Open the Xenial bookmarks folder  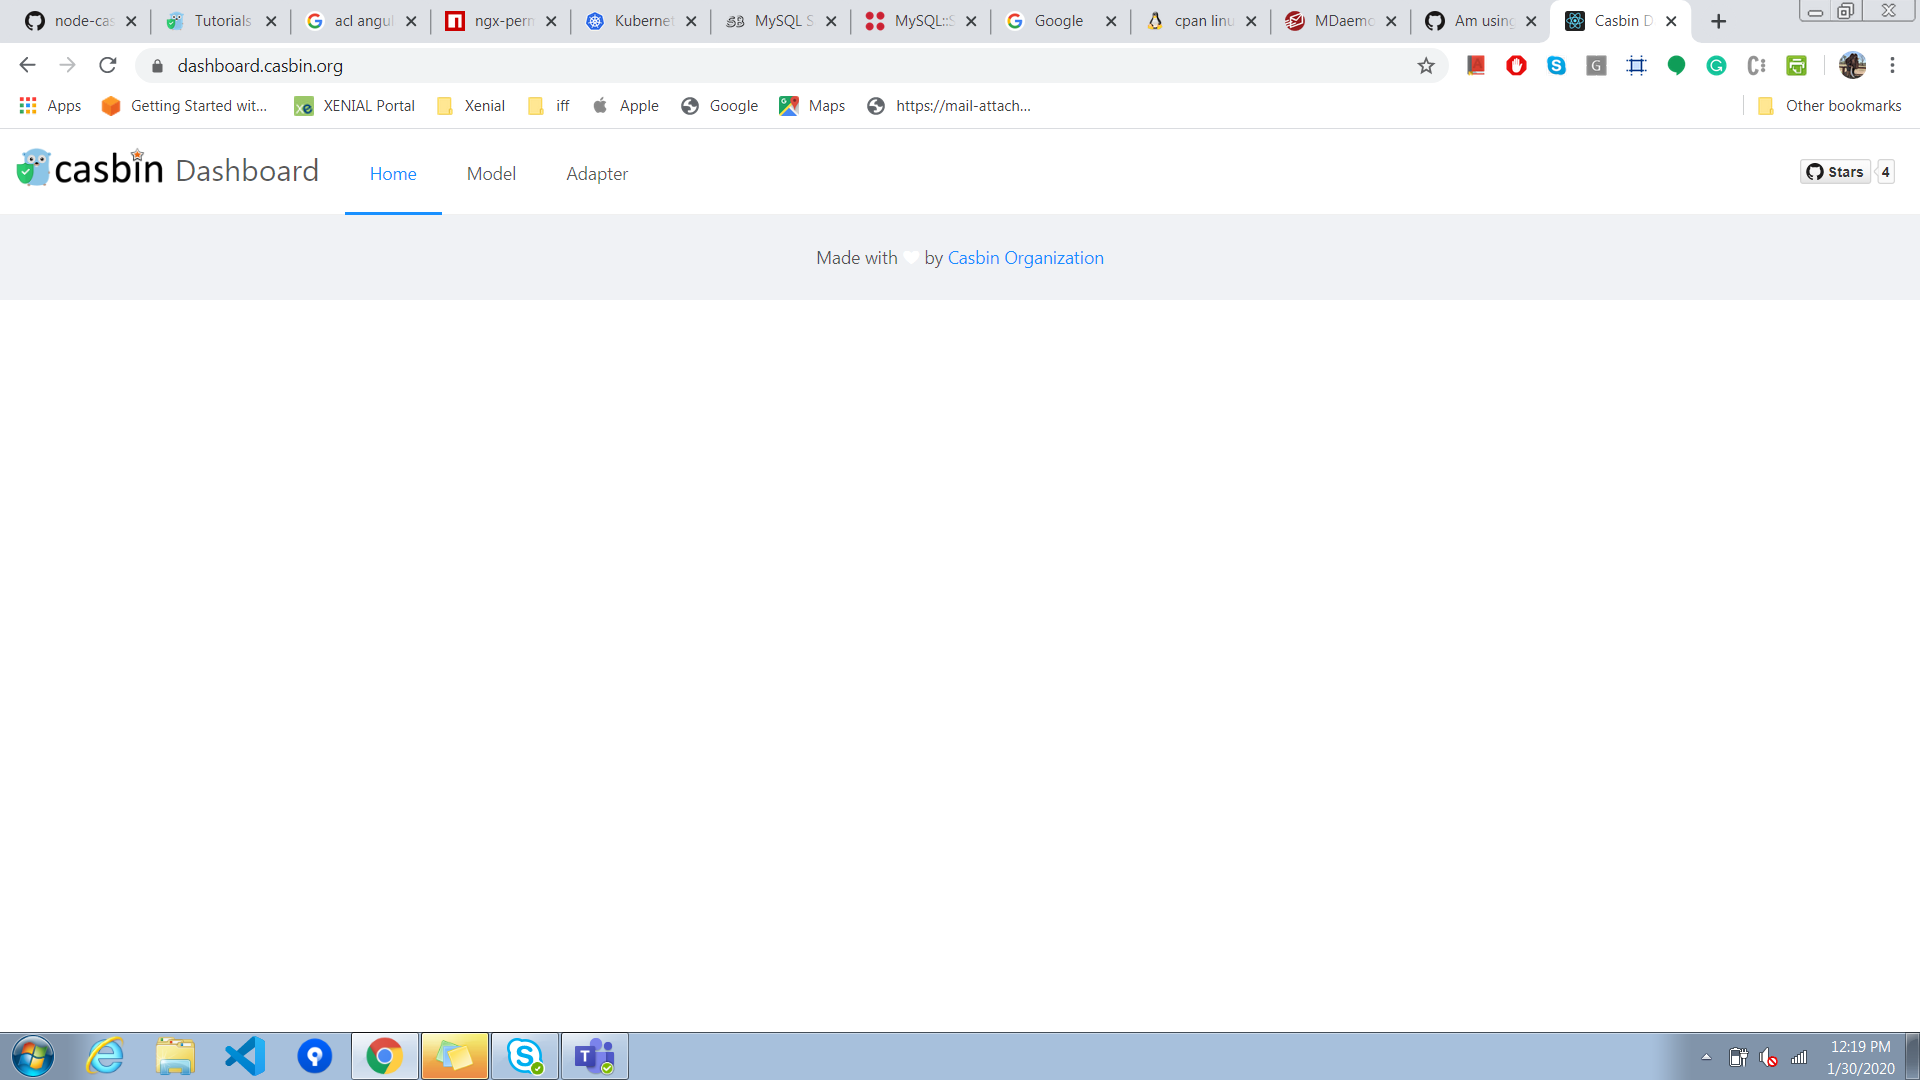[469, 105]
